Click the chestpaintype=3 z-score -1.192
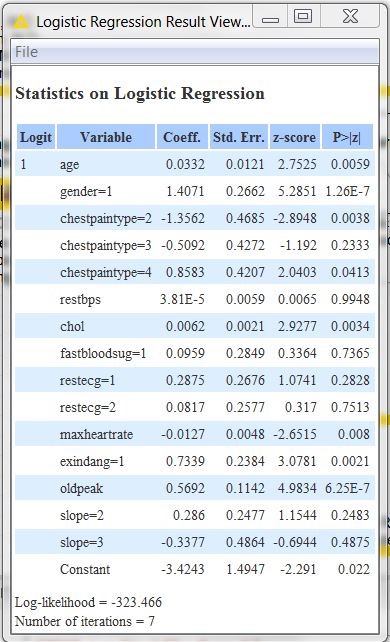Viewport: 390px width, 642px height. tap(298, 245)
